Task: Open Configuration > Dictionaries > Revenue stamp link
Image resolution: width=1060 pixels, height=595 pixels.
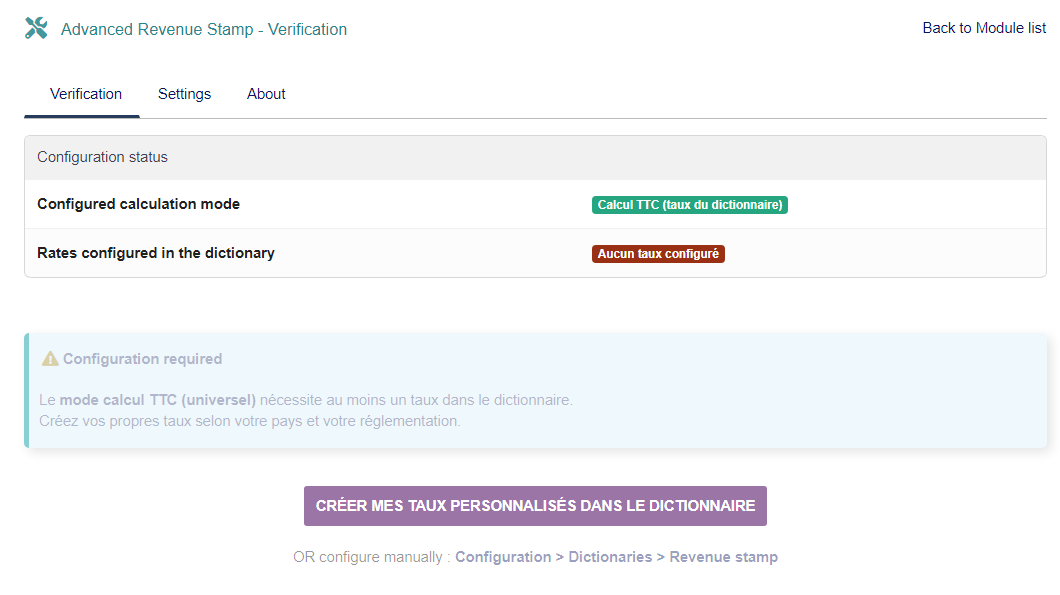Action: coord(616,557)
